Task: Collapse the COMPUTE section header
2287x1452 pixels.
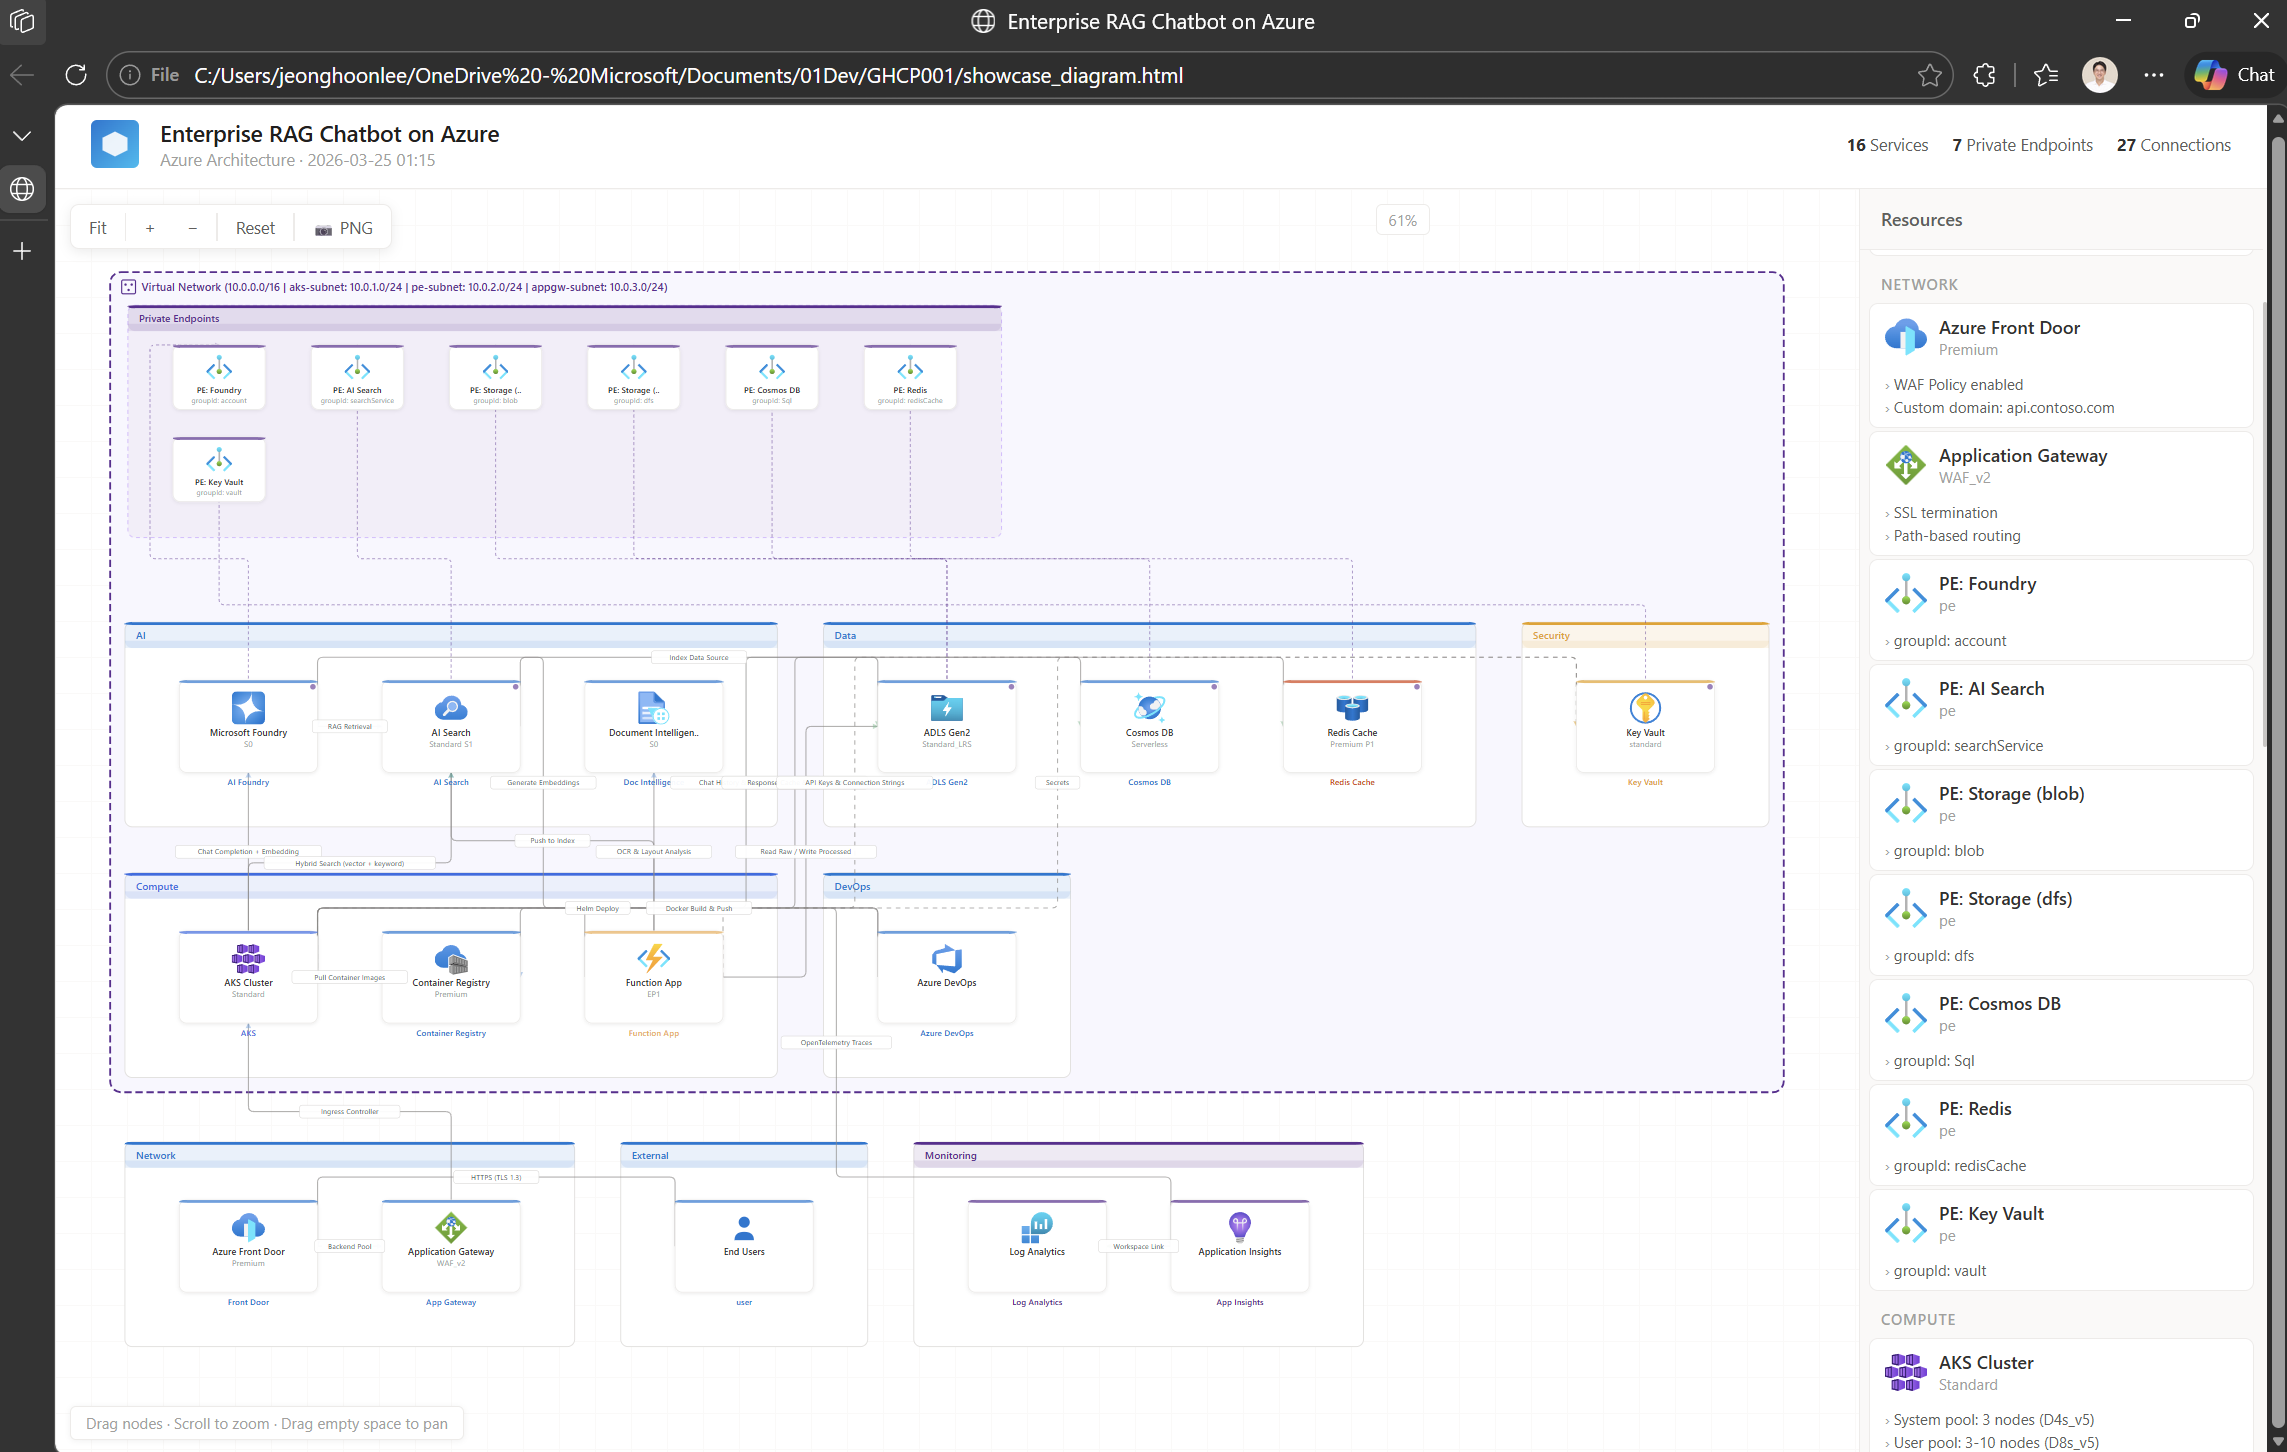Action: (x=1917, y=1319)
